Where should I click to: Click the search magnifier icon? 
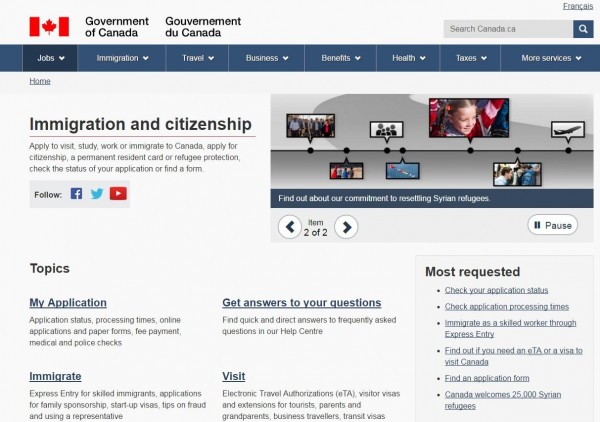(583, 29)
